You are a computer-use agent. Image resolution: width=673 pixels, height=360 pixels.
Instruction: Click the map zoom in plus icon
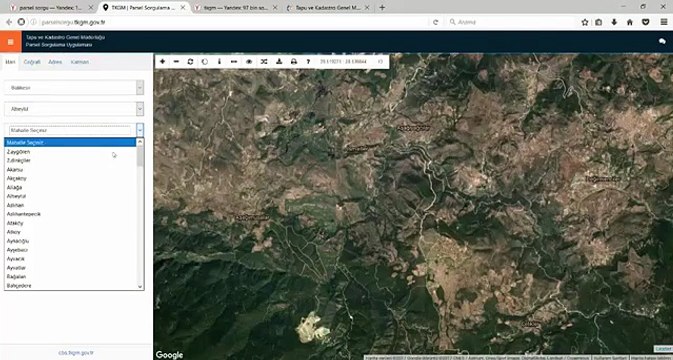pos(162,62)
